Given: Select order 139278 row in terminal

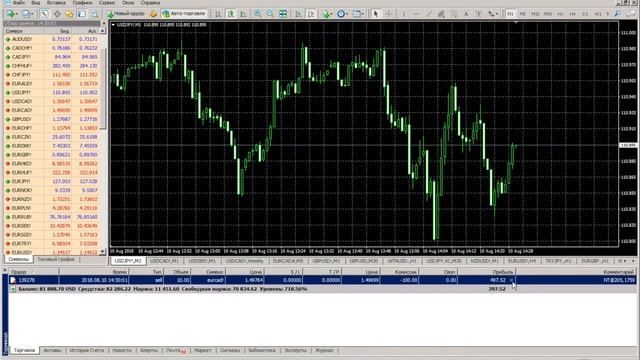Looking at the screenshot, I should [322, 280].
